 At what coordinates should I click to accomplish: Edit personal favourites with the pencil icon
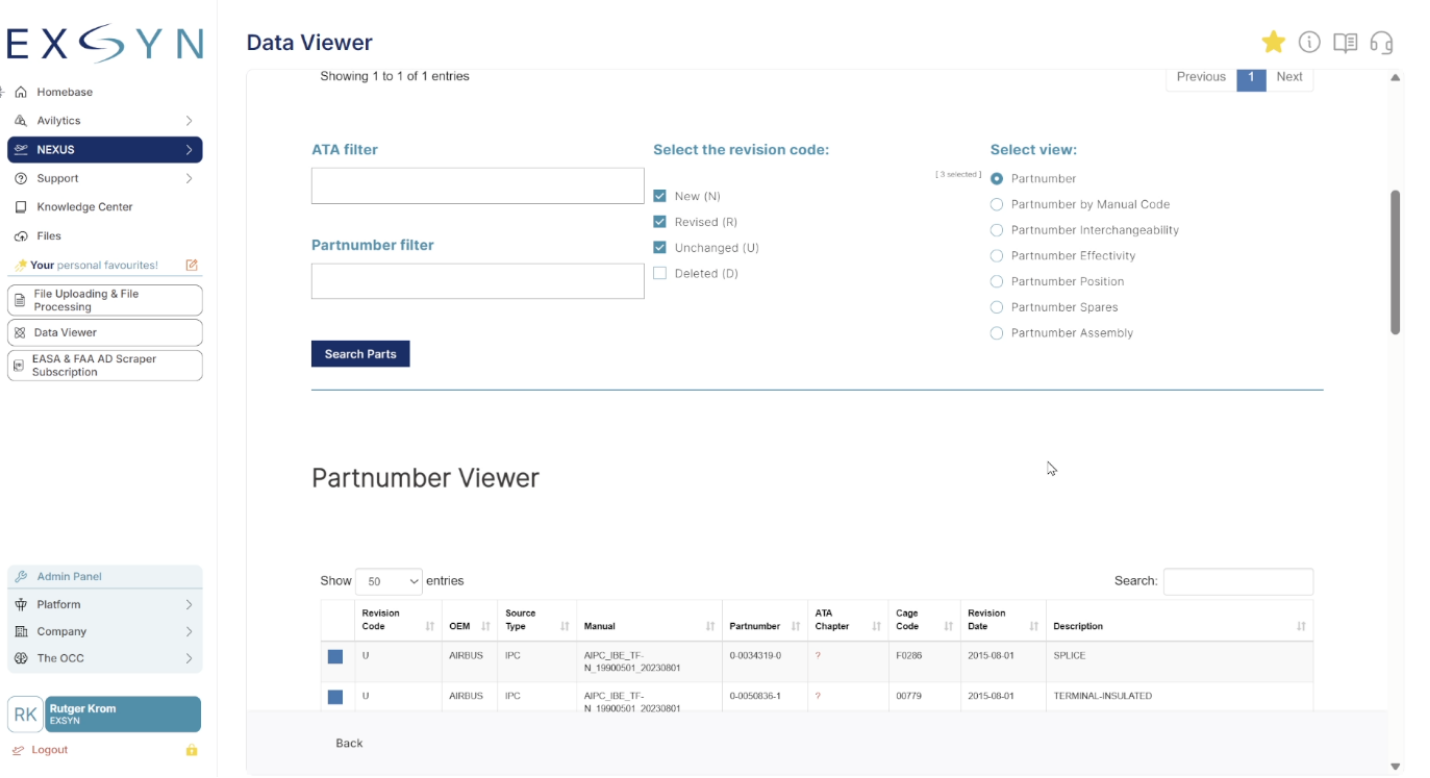192,265
